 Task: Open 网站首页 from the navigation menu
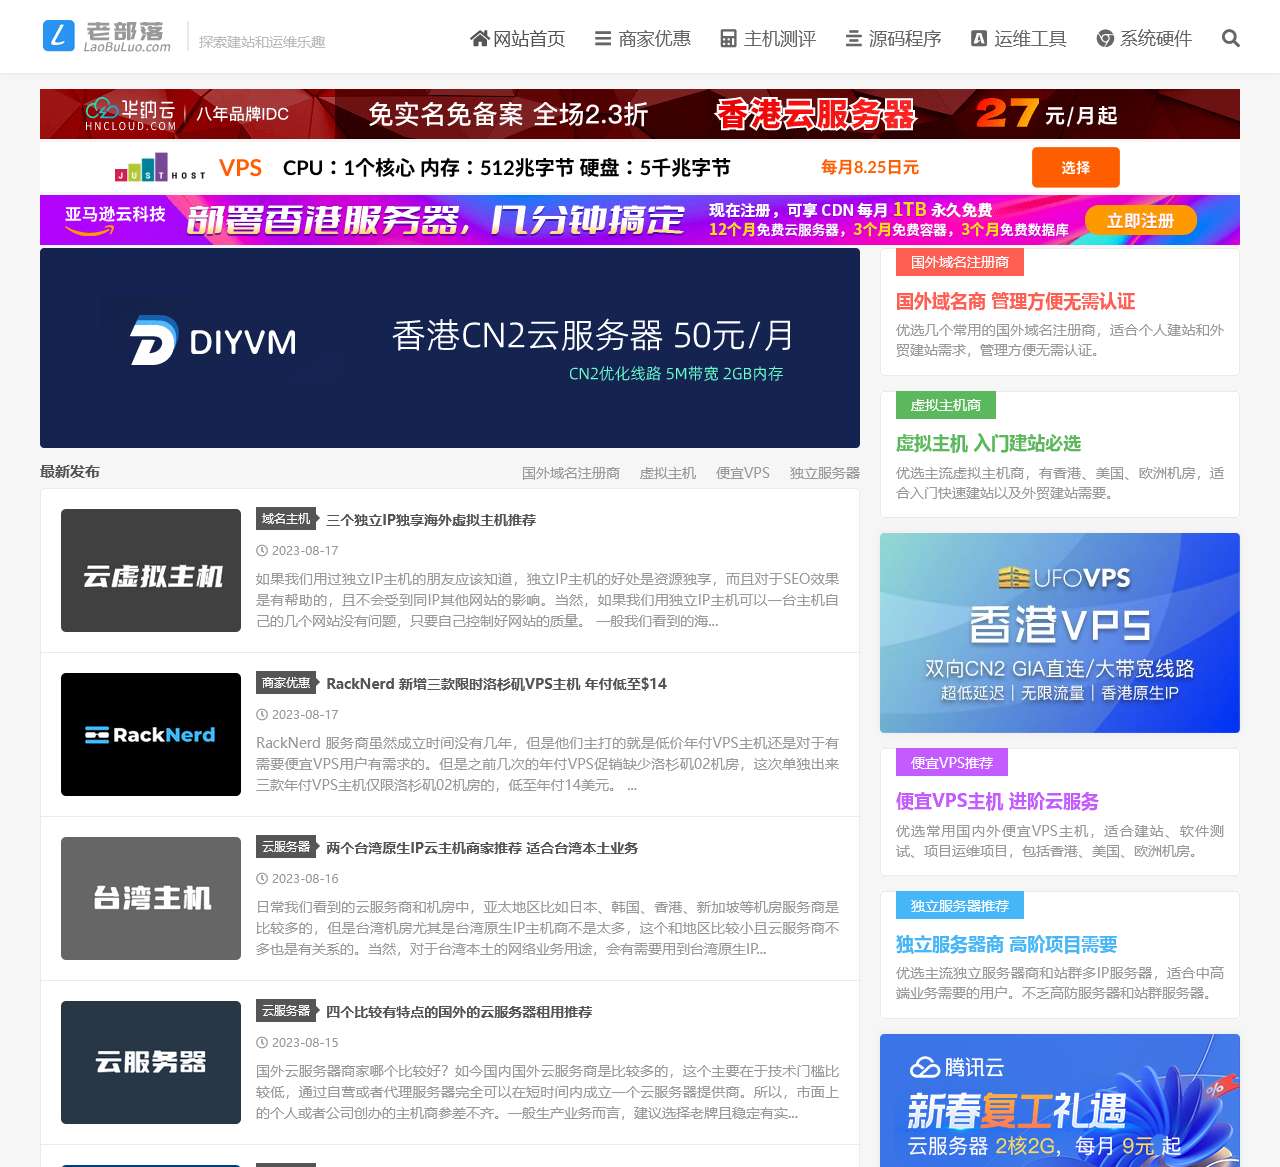(517, 39)
